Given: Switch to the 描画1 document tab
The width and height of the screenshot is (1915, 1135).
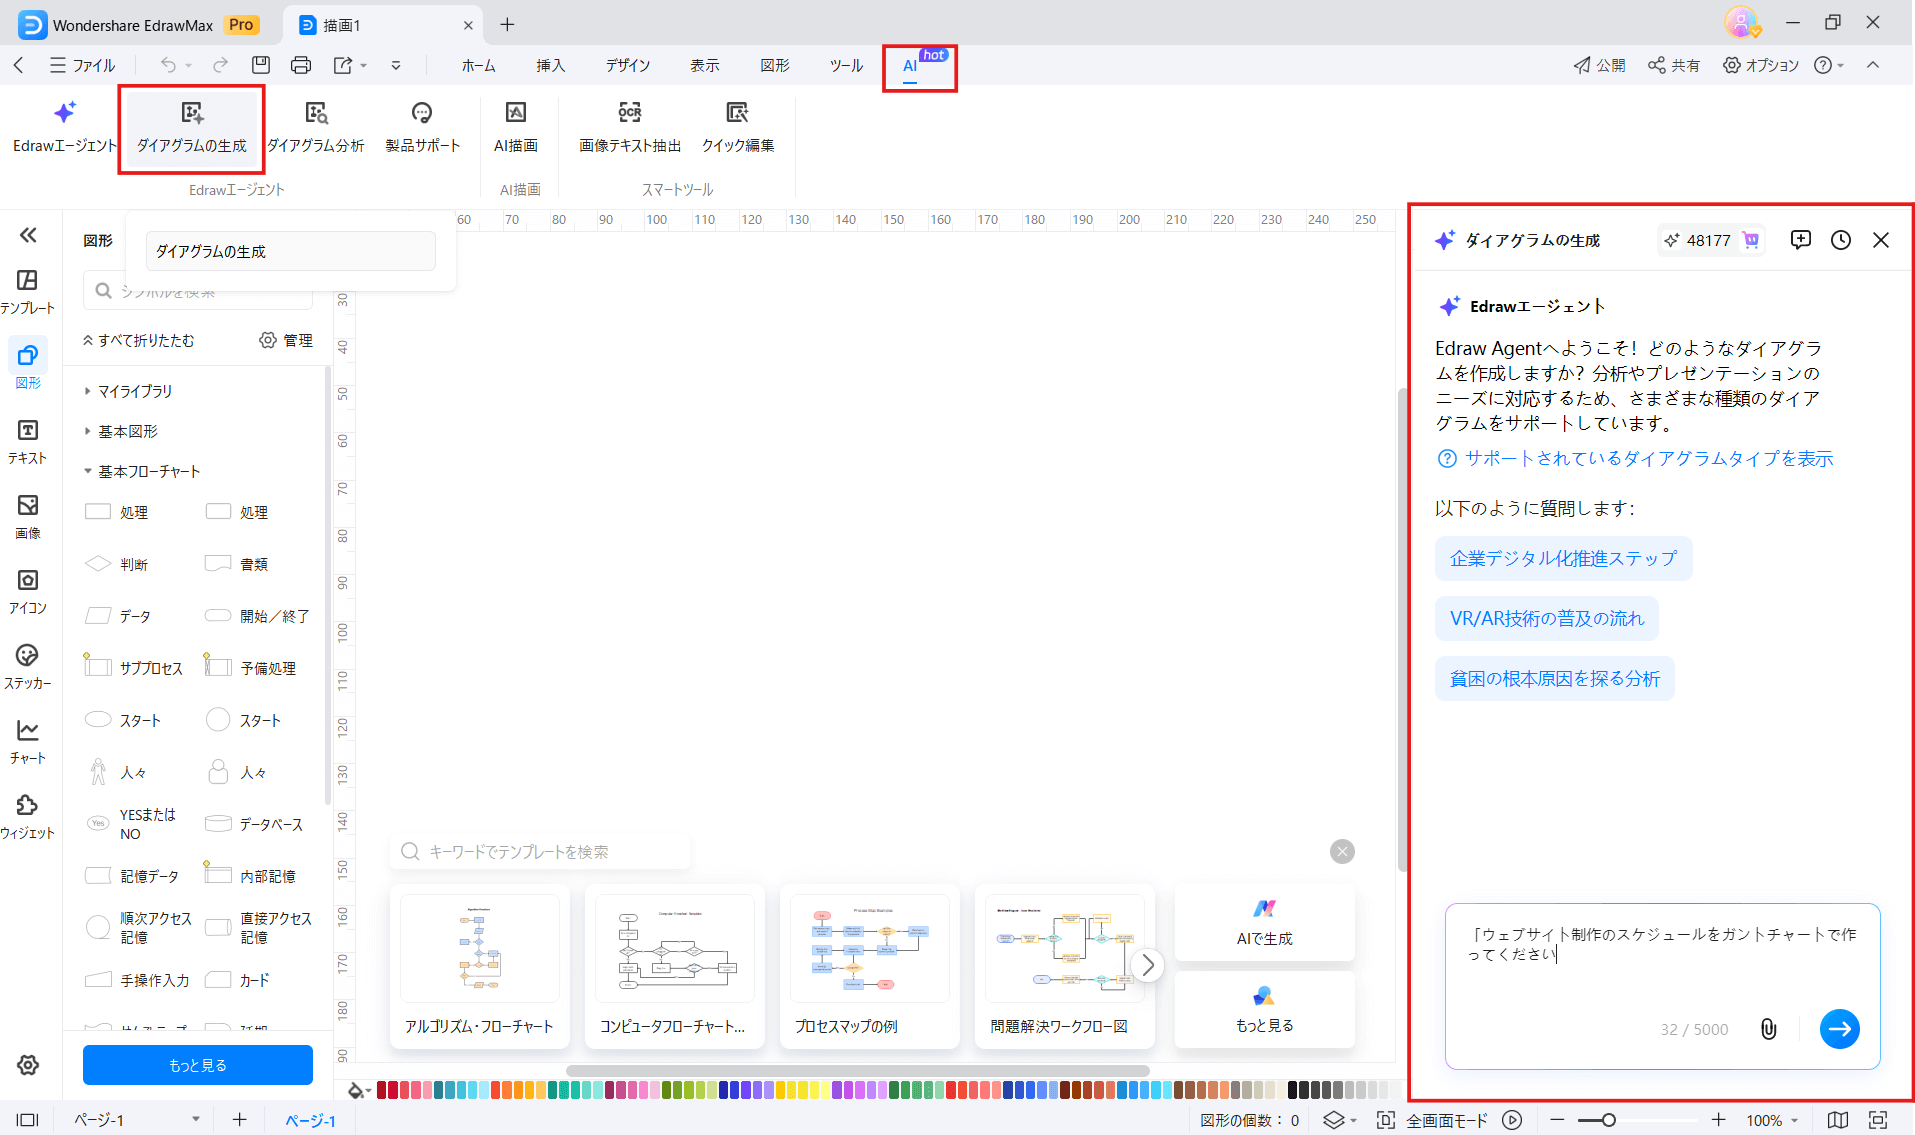Looking at the screenshot, I should click(340, 24).
